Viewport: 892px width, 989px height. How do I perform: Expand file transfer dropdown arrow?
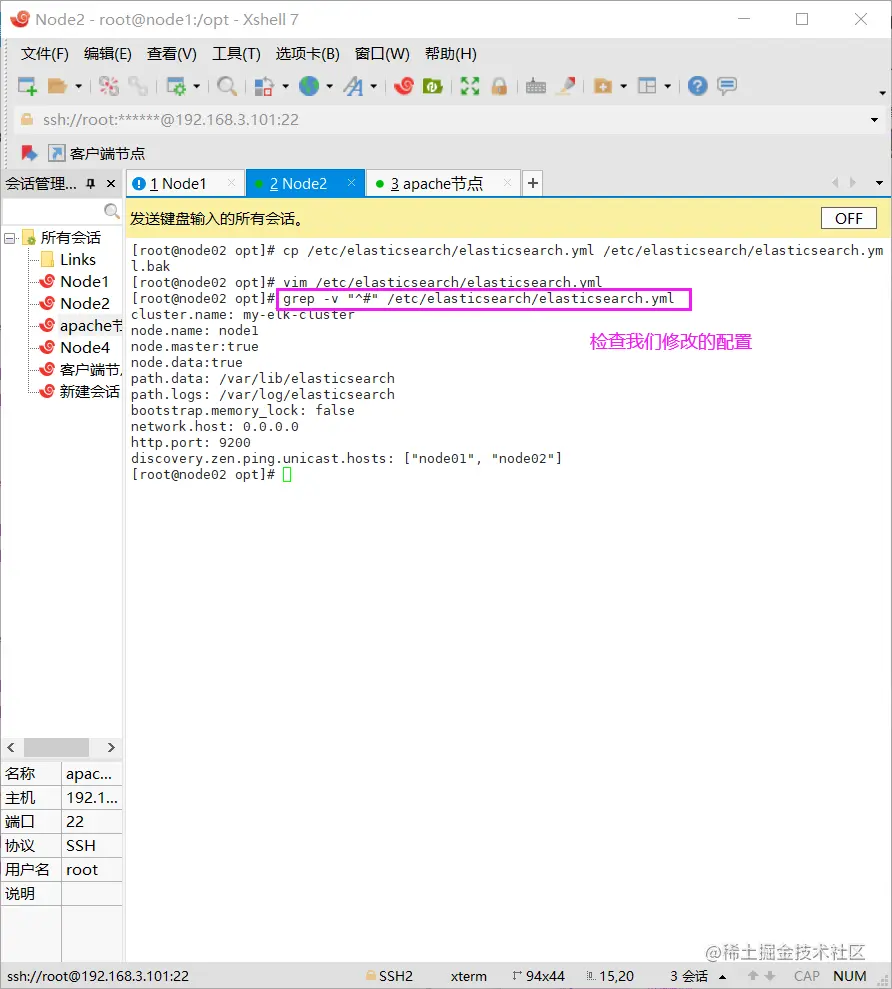click(285, 86)
